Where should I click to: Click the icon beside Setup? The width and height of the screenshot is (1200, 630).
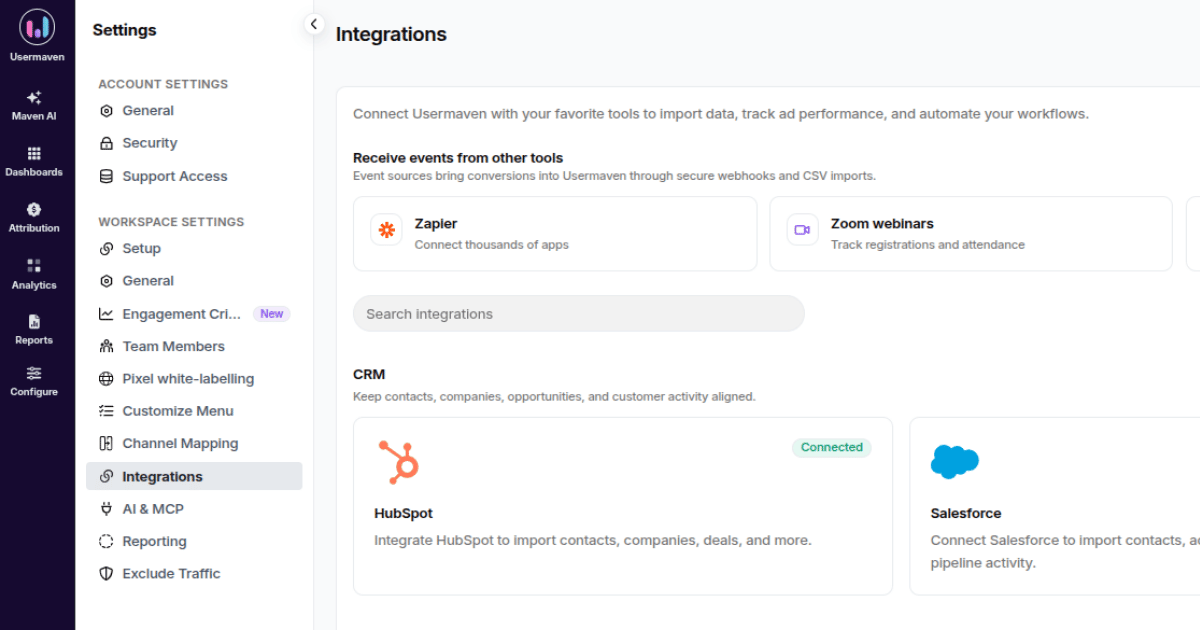(x=106, y=249)
